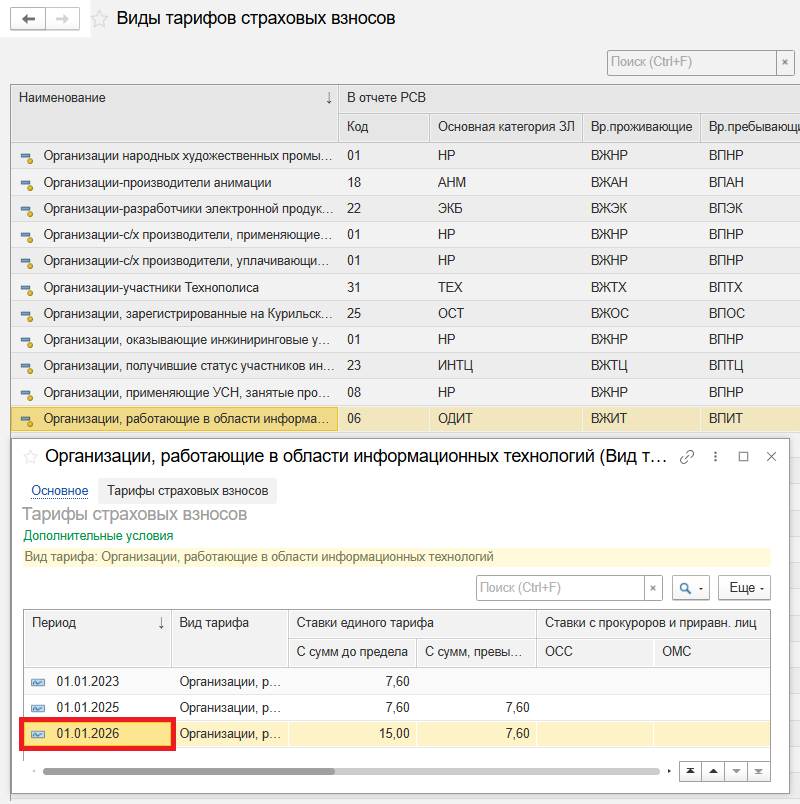Click the back navigation arrow
This screenshot has width=800, height=804.
click(27, 19)
